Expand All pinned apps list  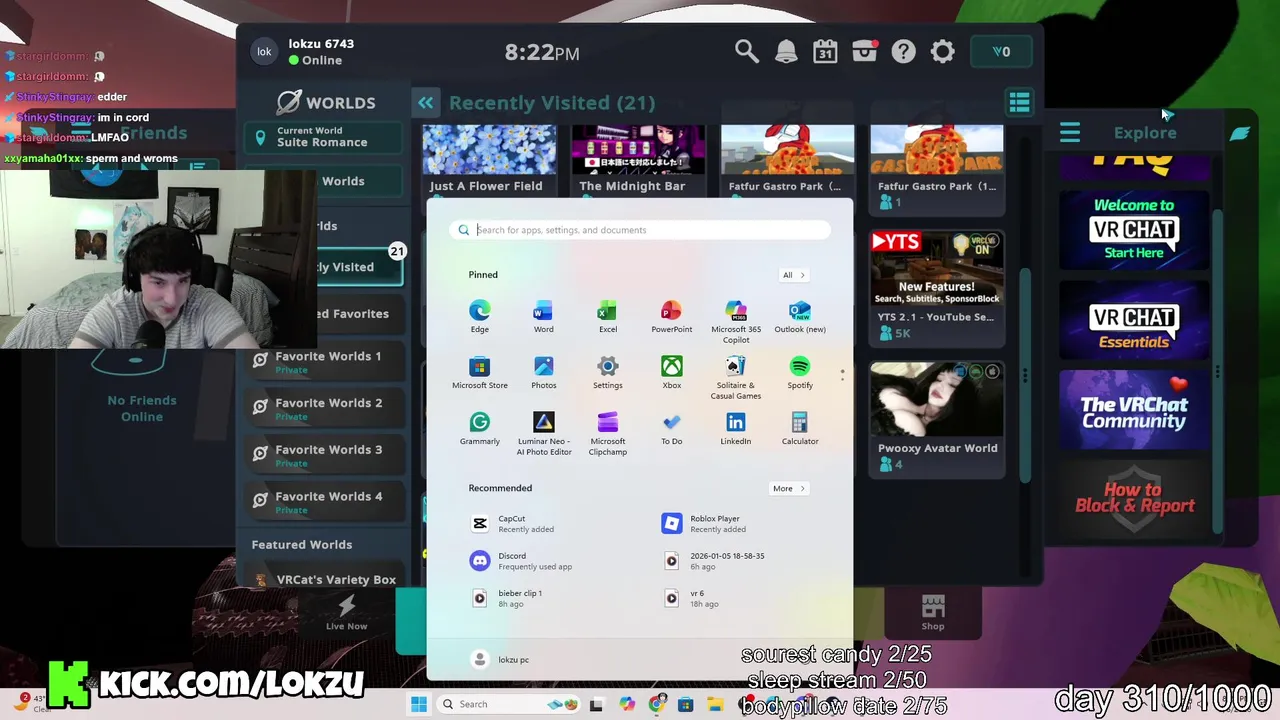(793, 275)
